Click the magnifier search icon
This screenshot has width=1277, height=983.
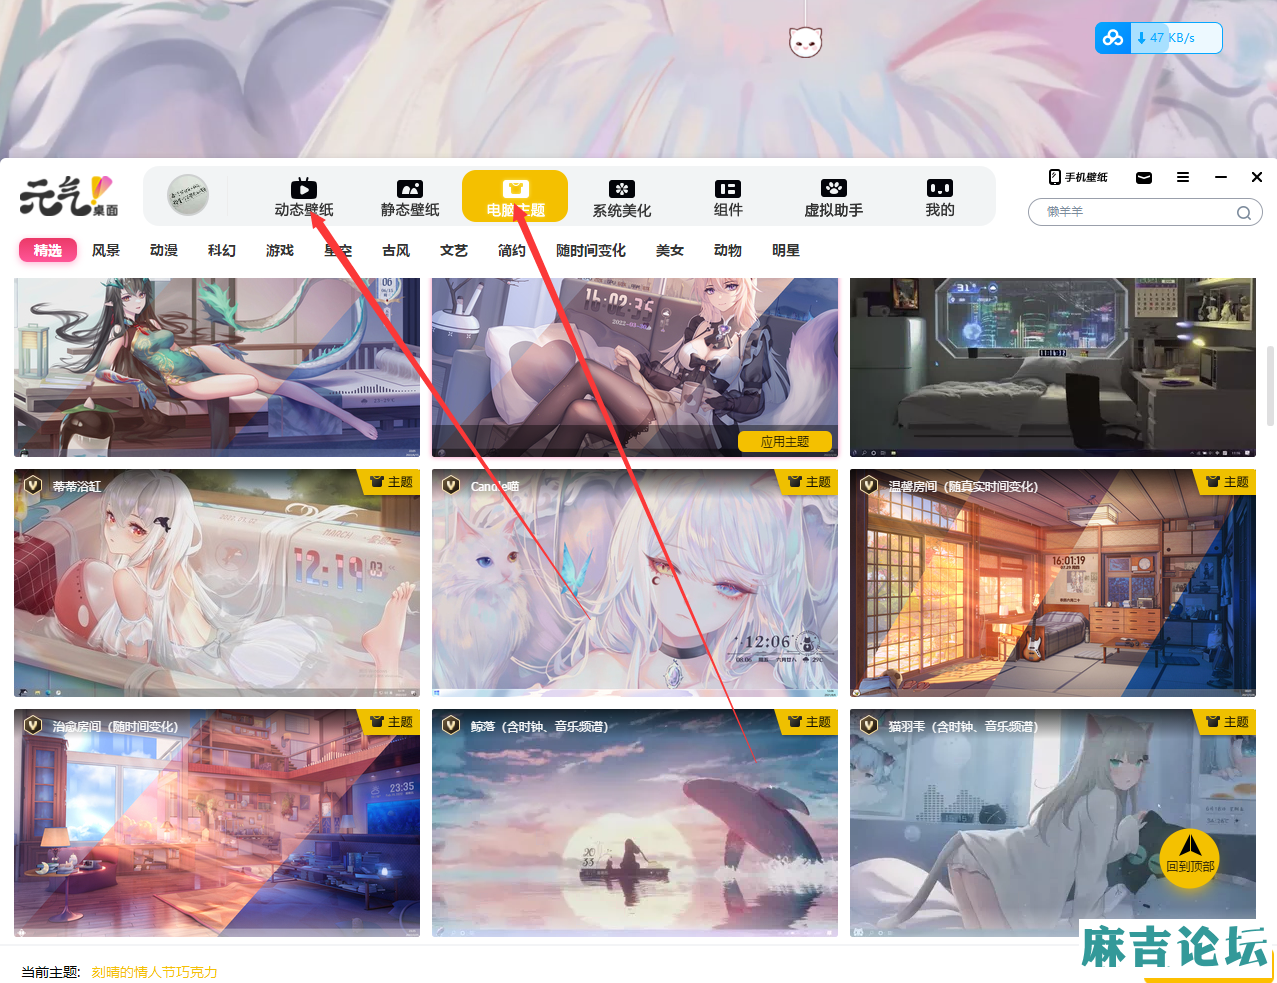1244,212
